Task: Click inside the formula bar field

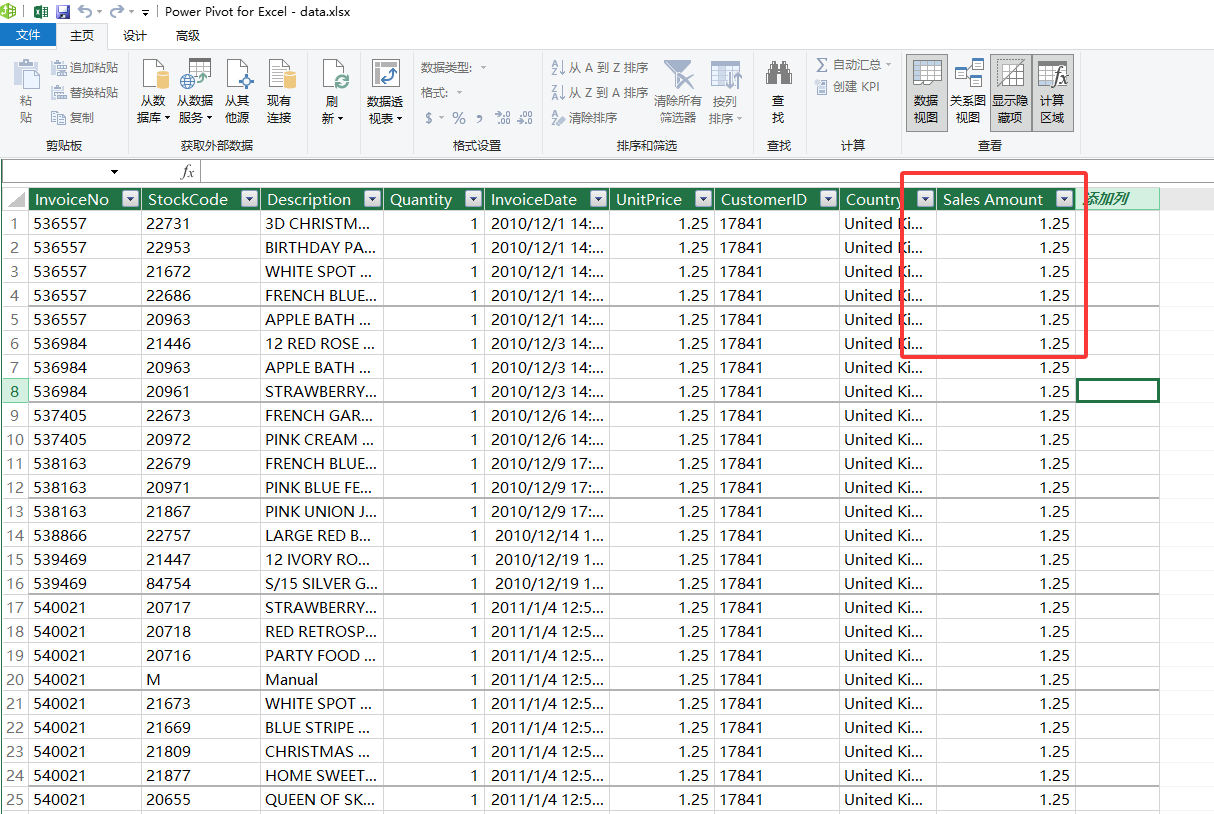Action: [705, 172]
